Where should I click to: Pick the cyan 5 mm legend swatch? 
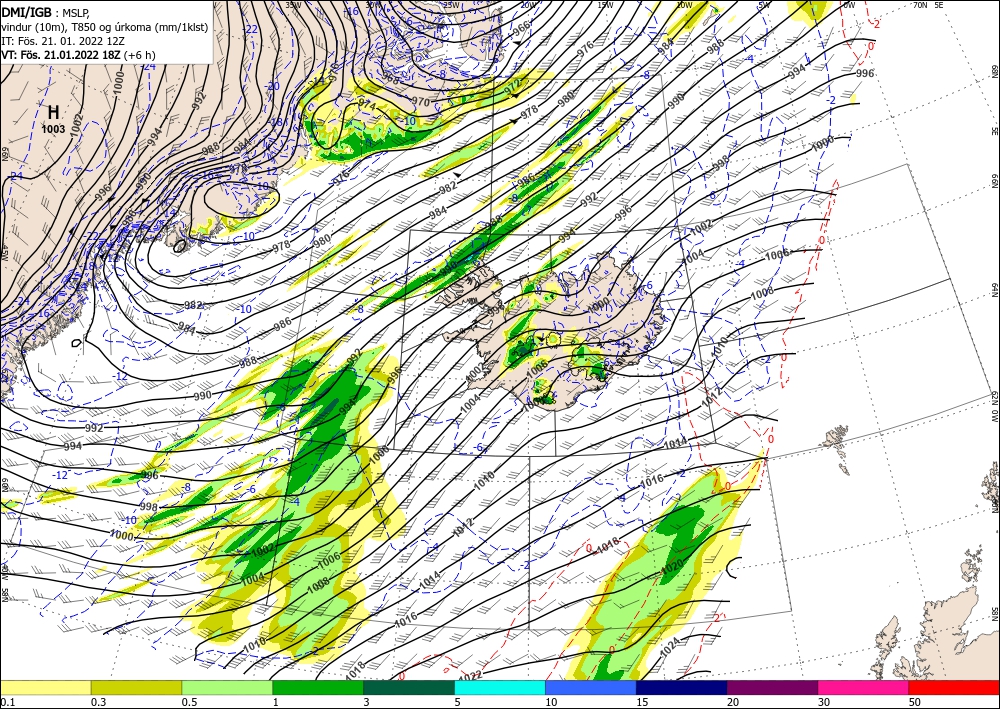click(x=500, y=687)
